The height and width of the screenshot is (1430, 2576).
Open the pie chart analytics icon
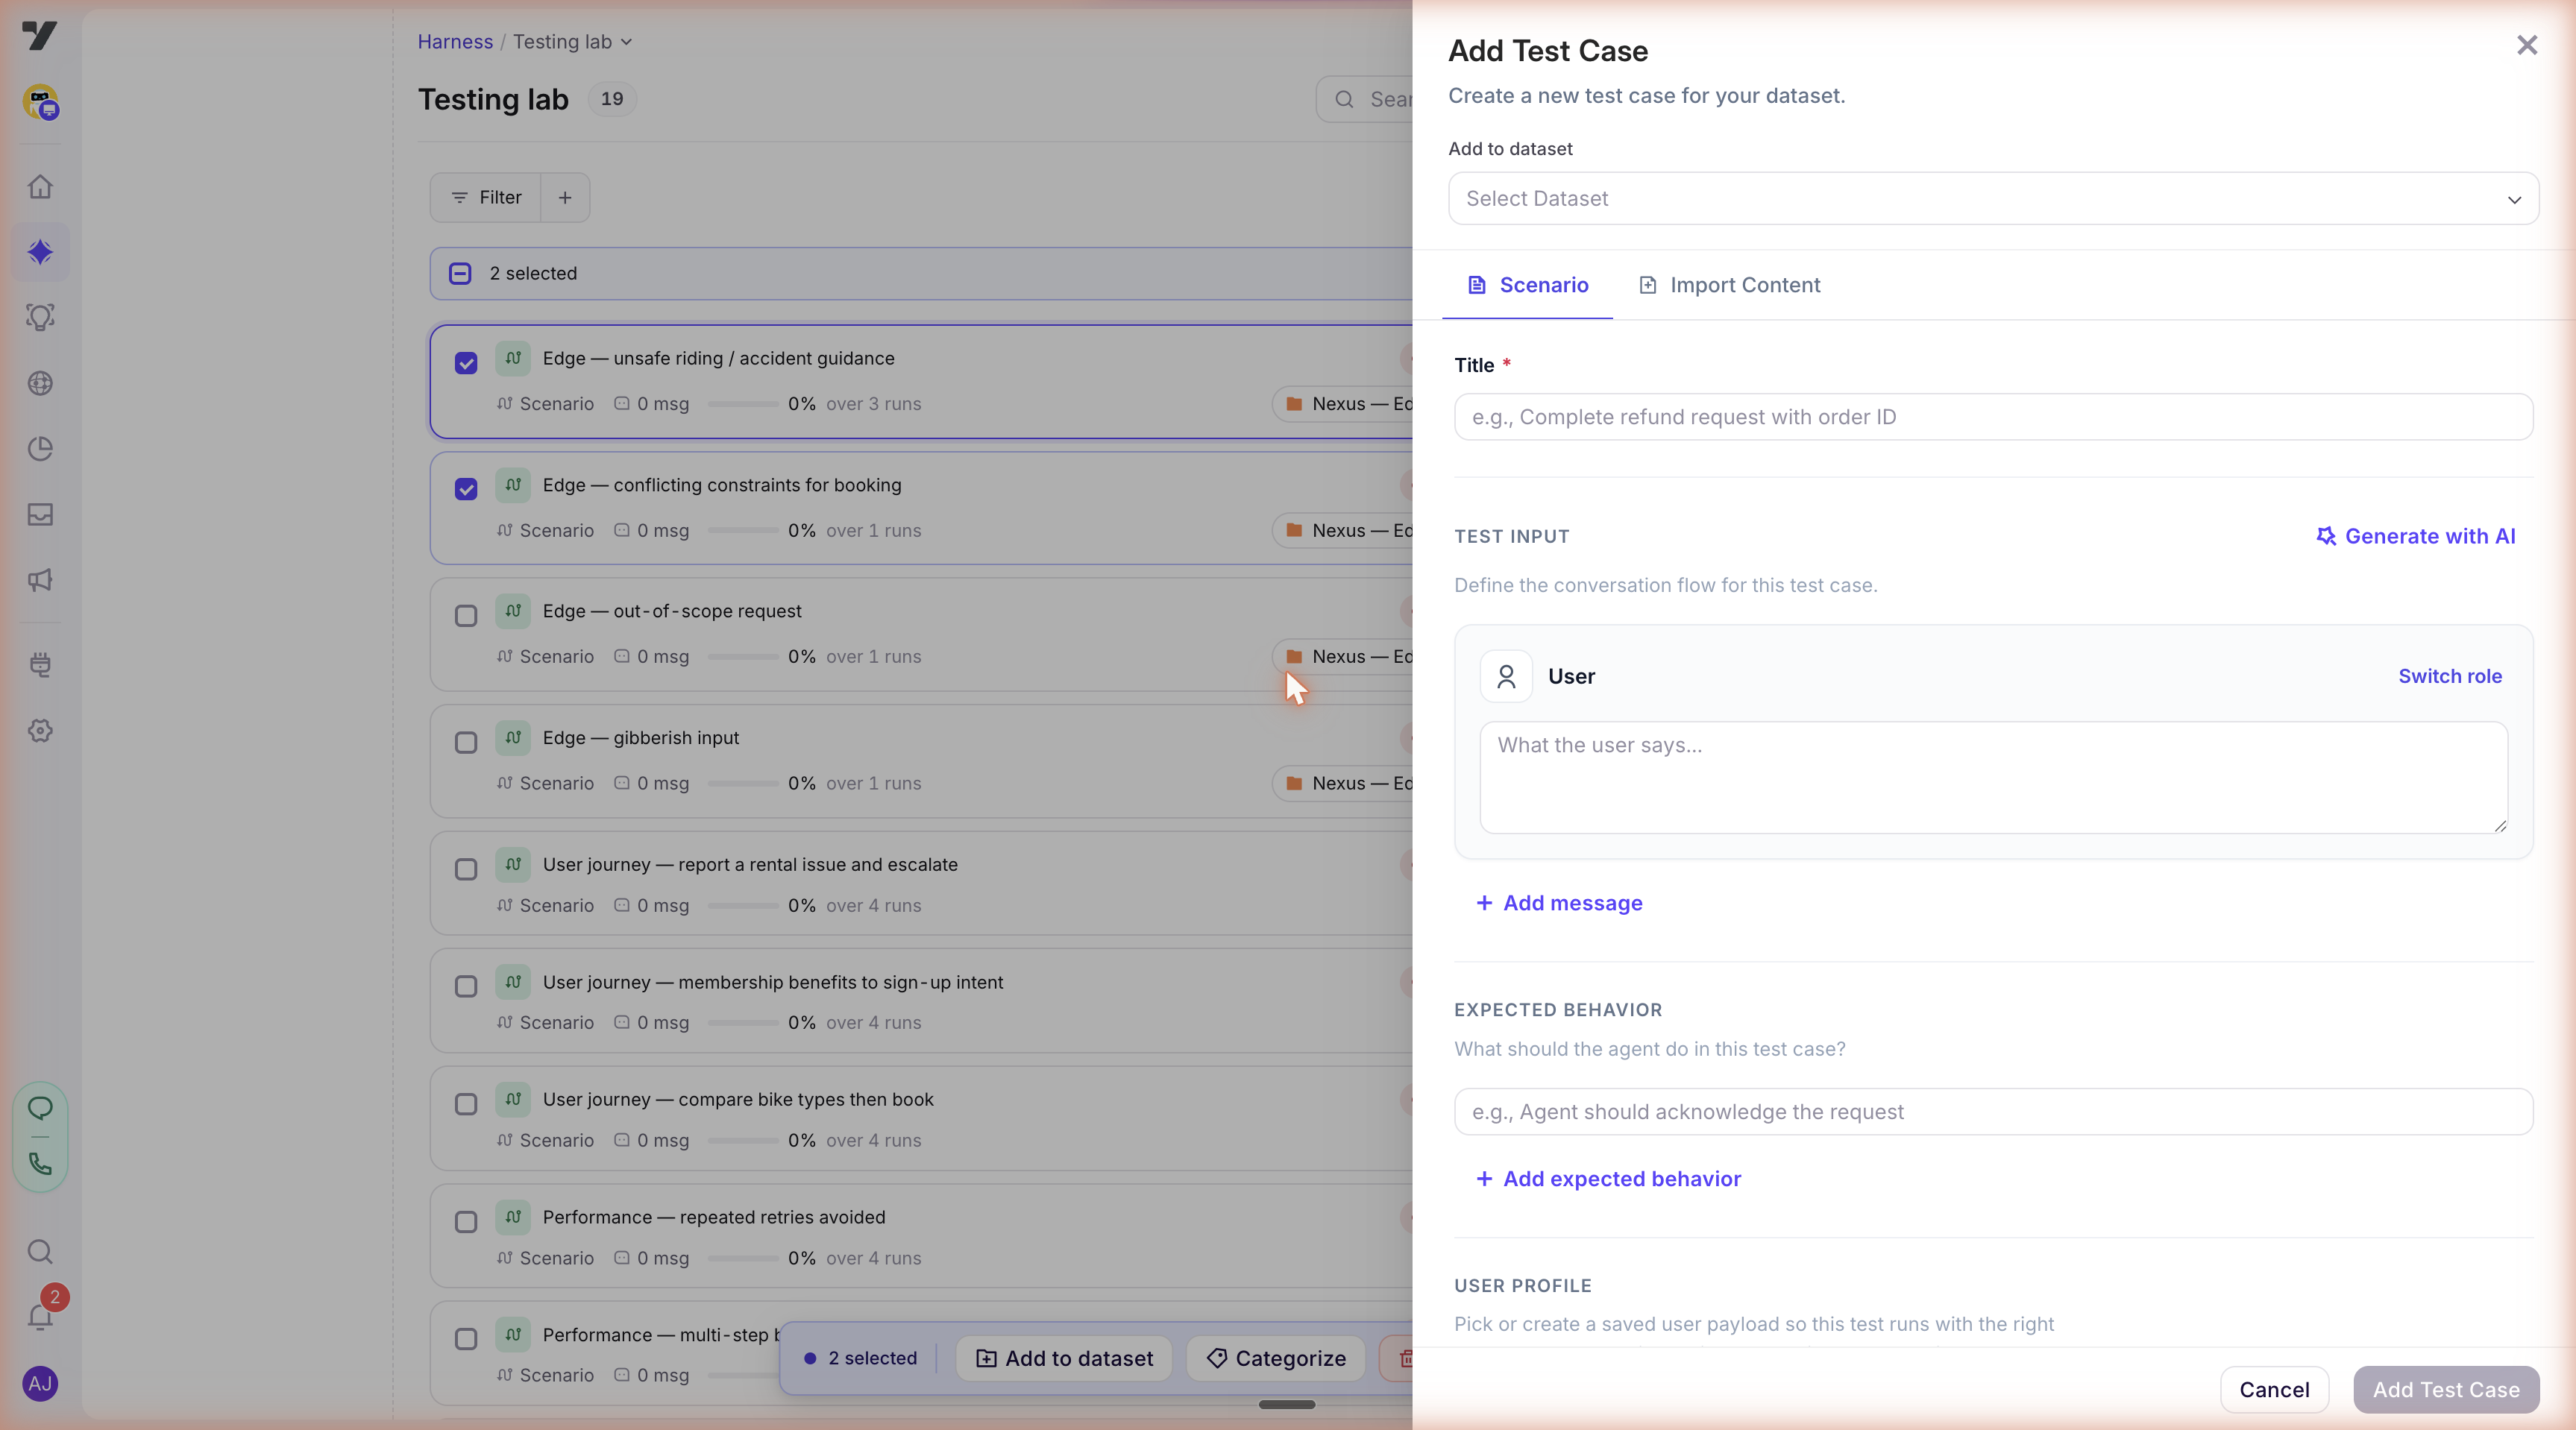[x=40, y=449]
